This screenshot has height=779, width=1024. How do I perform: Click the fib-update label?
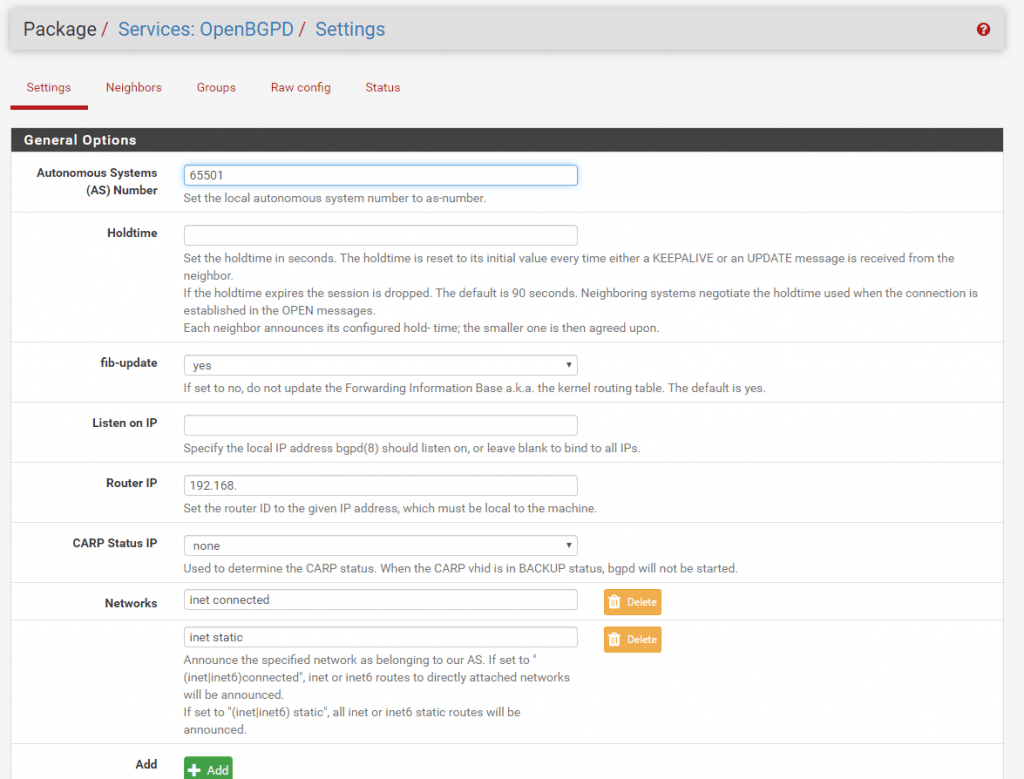129,362
